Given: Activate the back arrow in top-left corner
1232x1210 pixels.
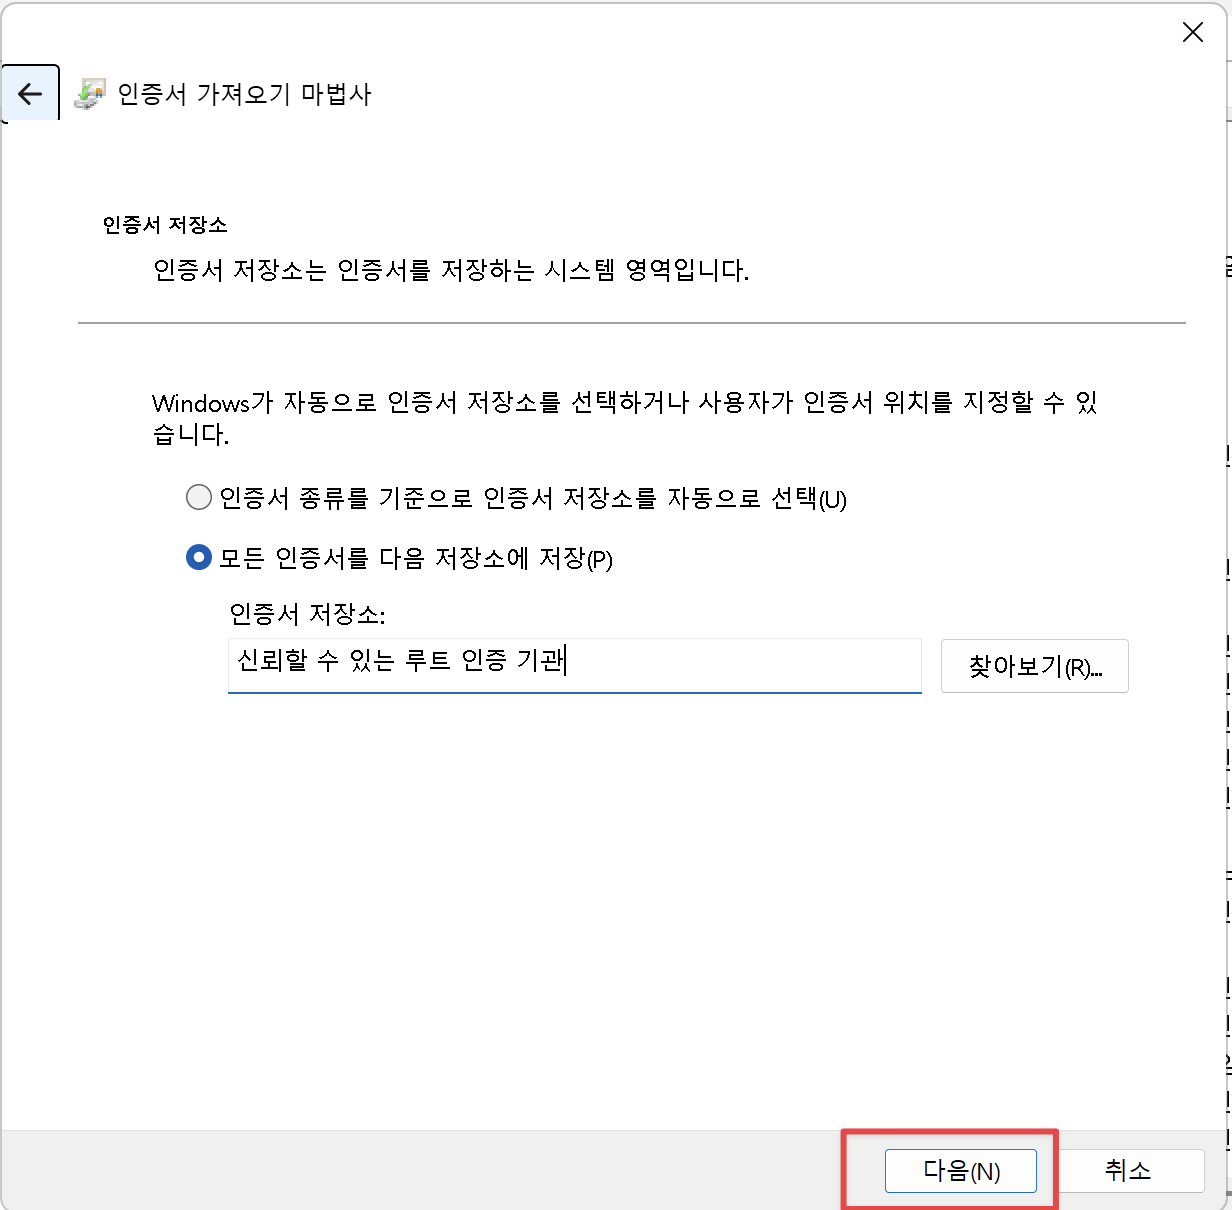Looking at the screenshot, I should pos(30,92).
